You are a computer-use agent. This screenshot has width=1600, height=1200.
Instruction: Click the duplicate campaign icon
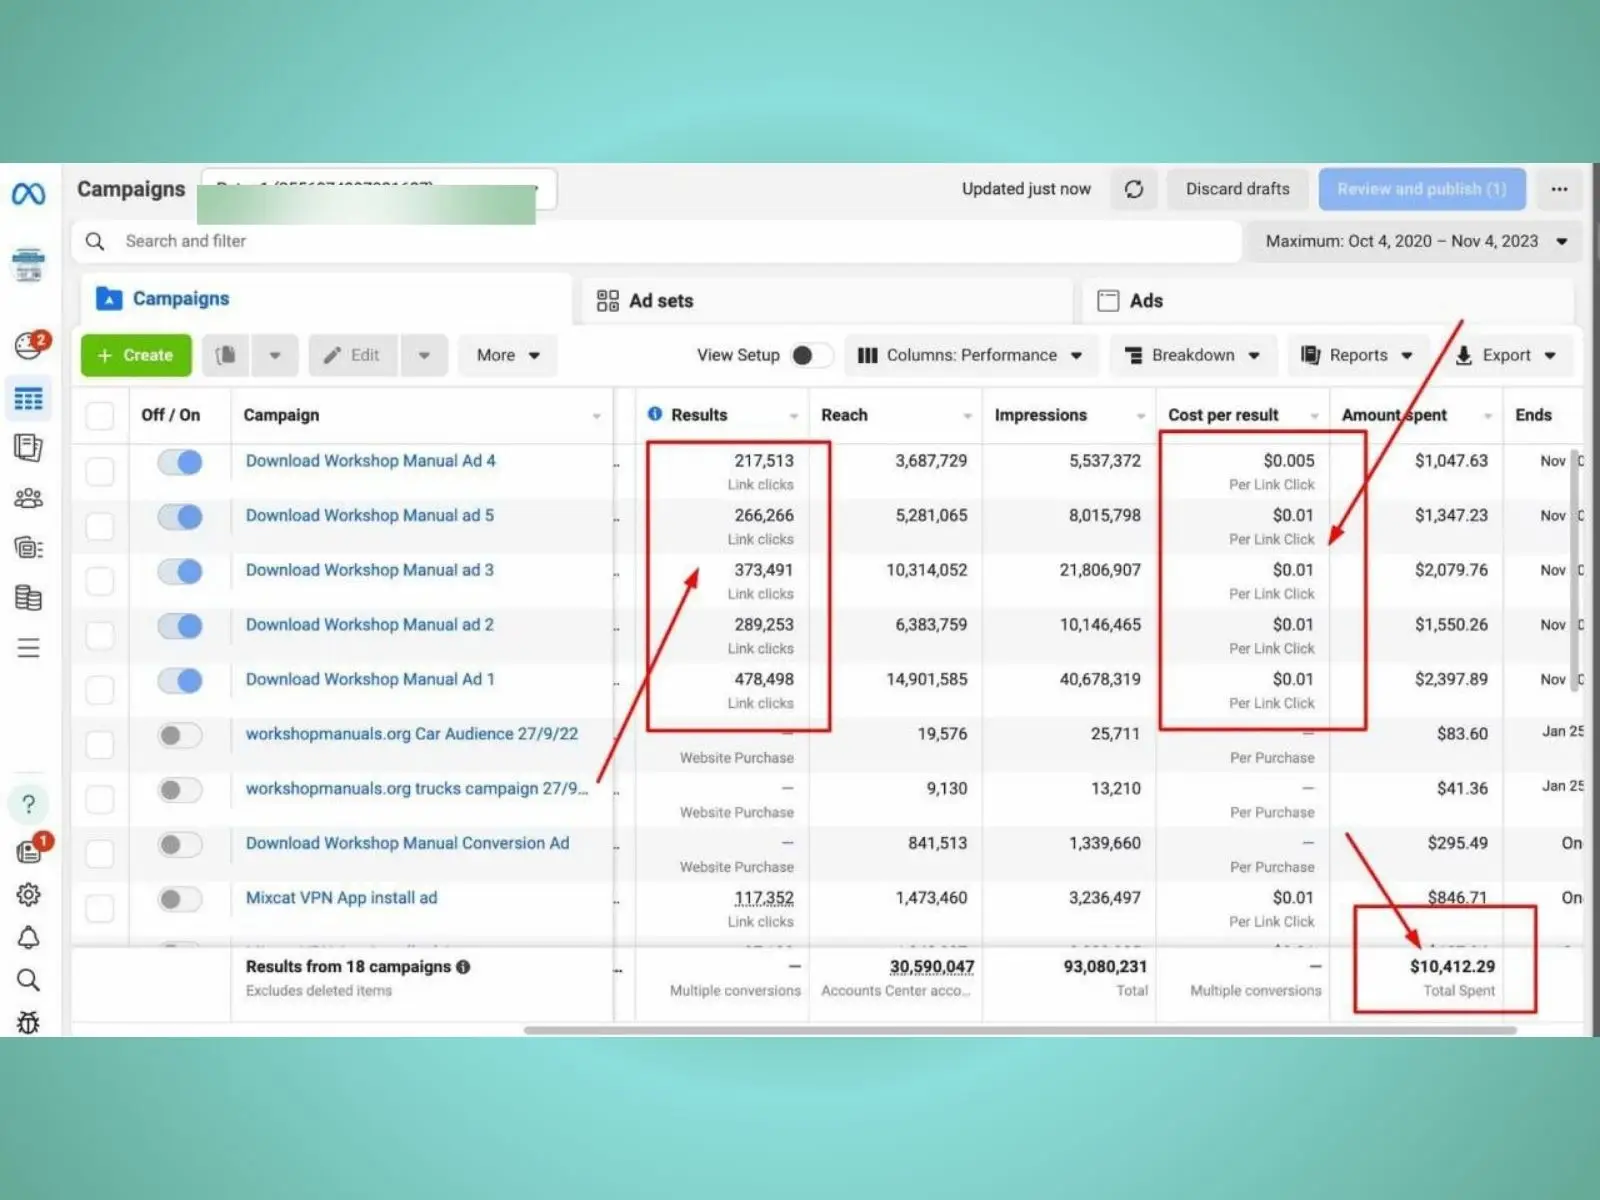pos(226,355)
